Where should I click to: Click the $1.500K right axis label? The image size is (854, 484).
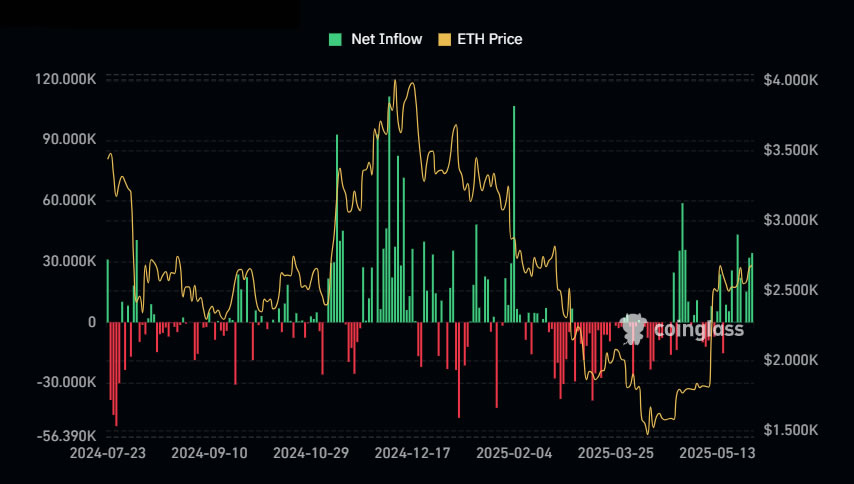point(790,430)
